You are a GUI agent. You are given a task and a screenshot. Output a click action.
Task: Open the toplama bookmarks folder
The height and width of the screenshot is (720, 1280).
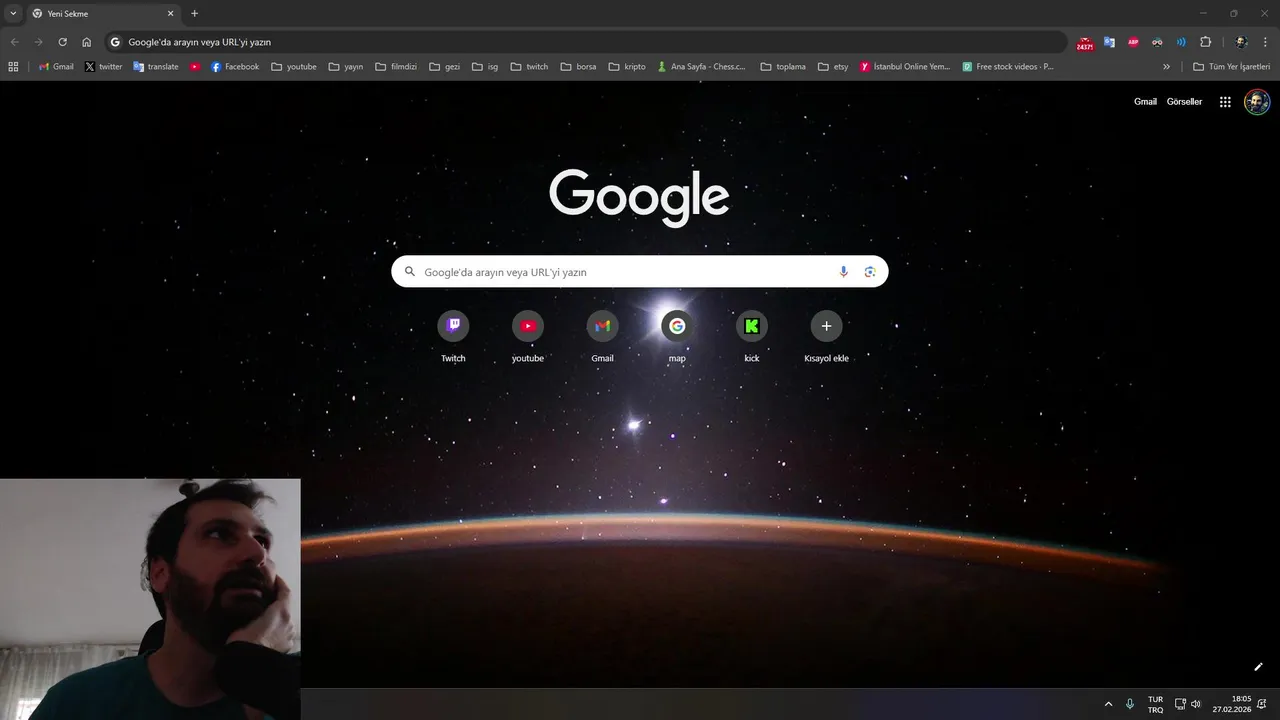(x=783, y=67)
